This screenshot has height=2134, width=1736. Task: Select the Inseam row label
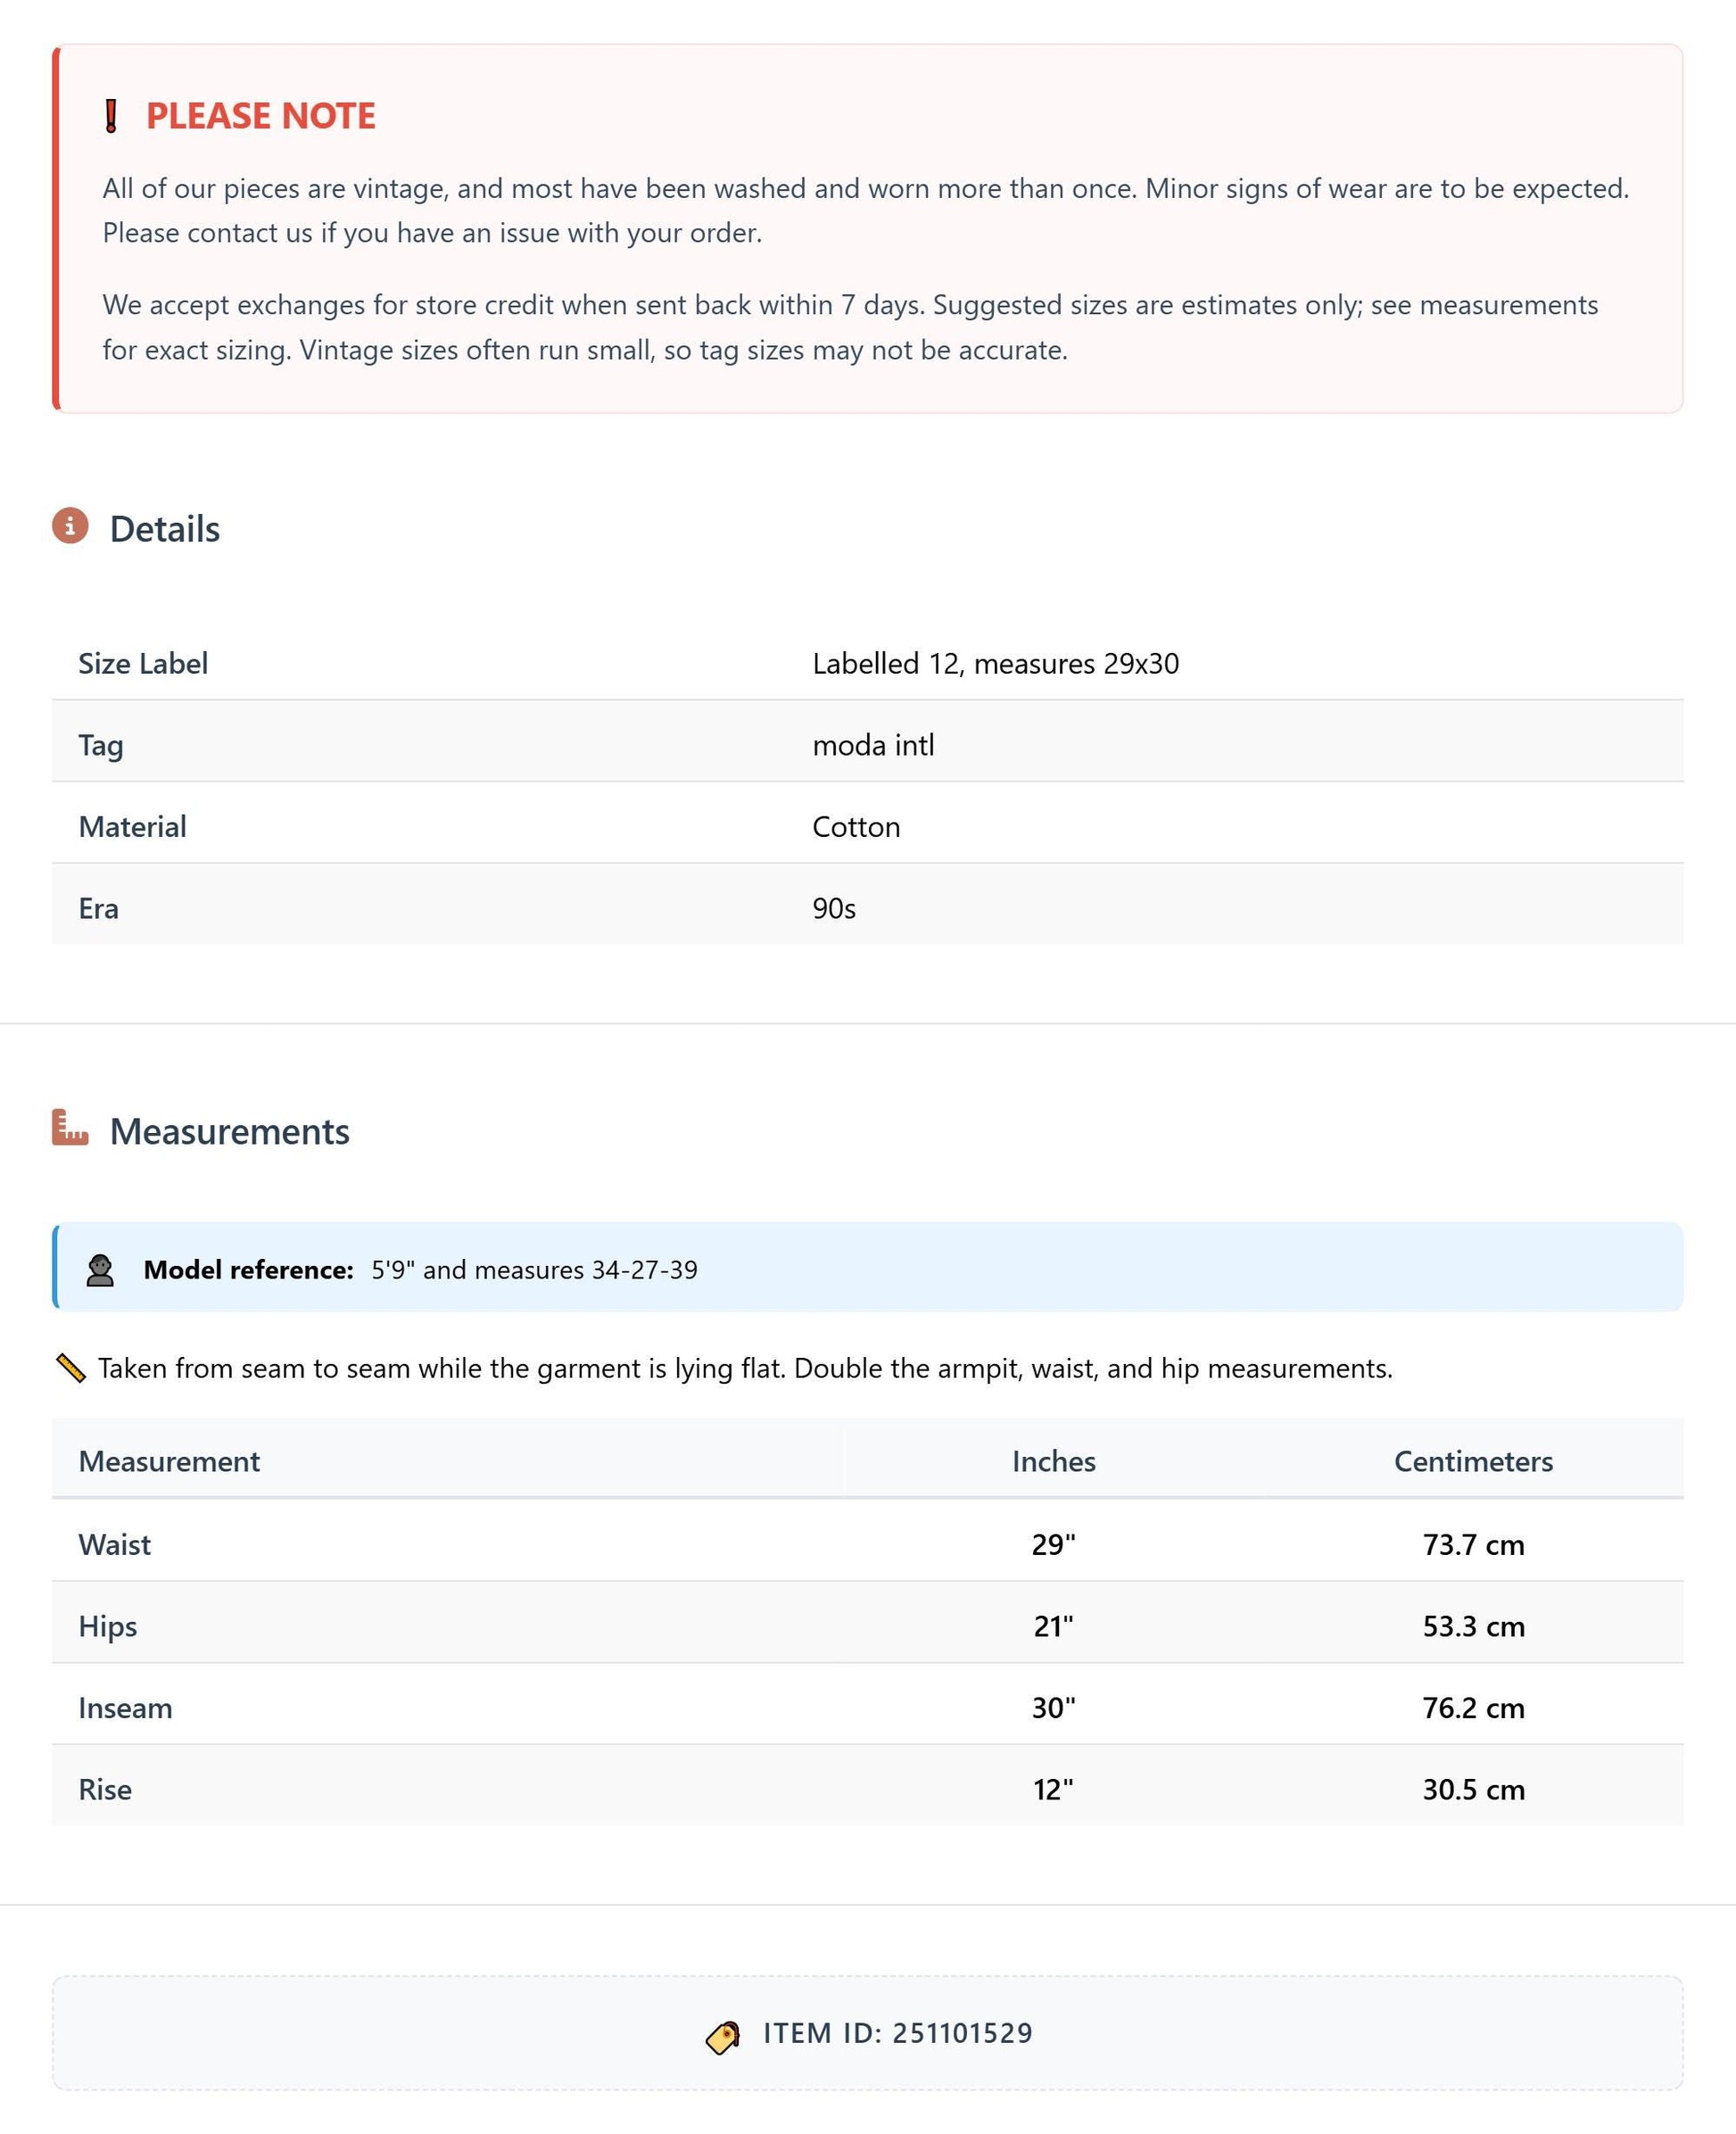126,1707
